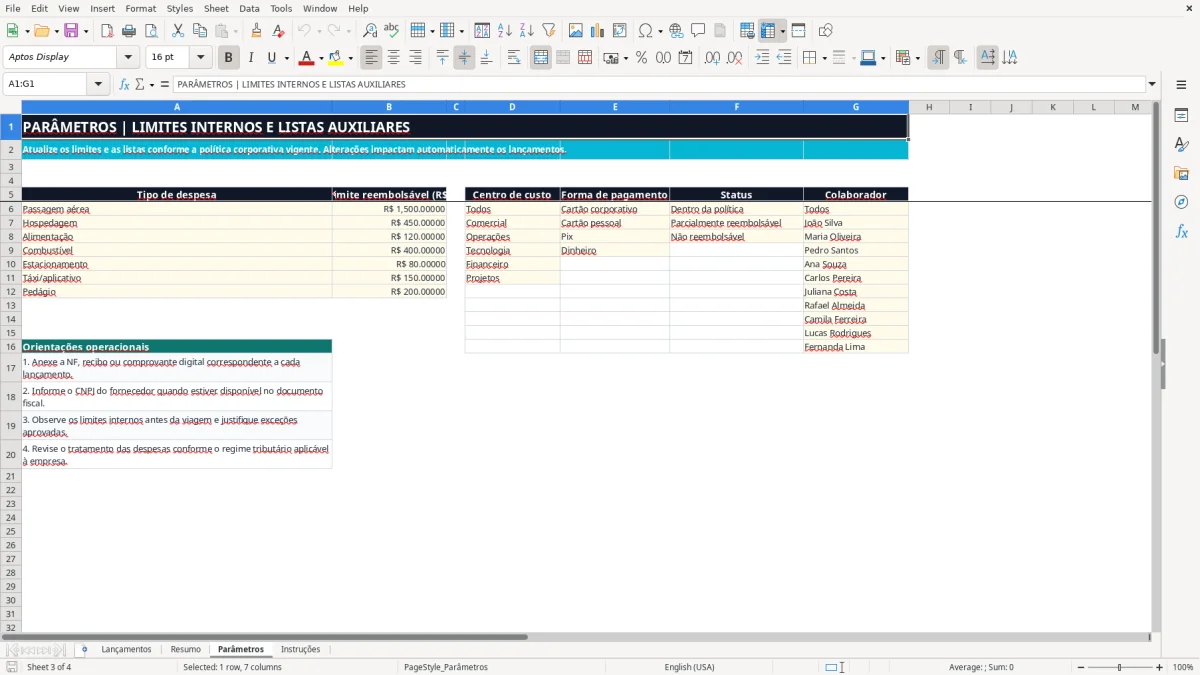Click the vertical scrollbar
The height and width of the screenshot is (675, 1200).
1157,367
